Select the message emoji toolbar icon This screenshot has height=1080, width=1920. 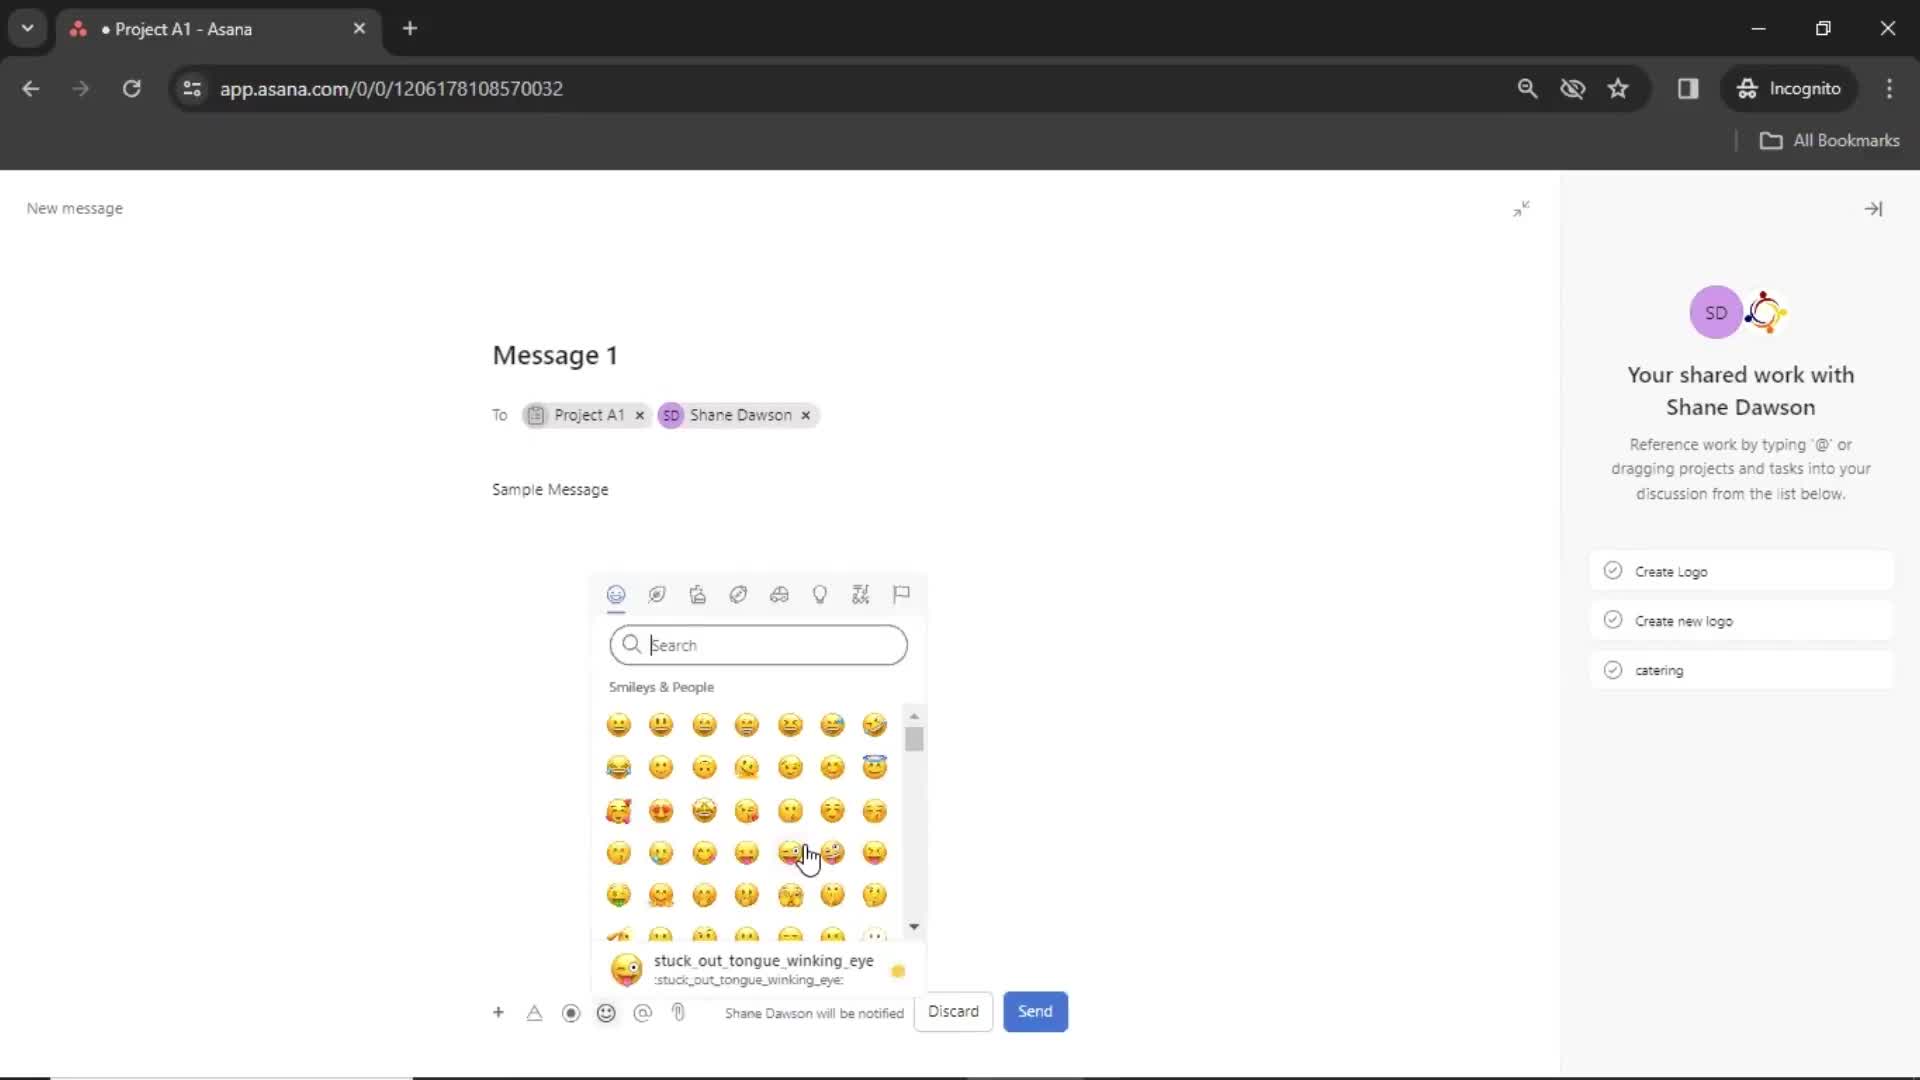coord(605,1011)
